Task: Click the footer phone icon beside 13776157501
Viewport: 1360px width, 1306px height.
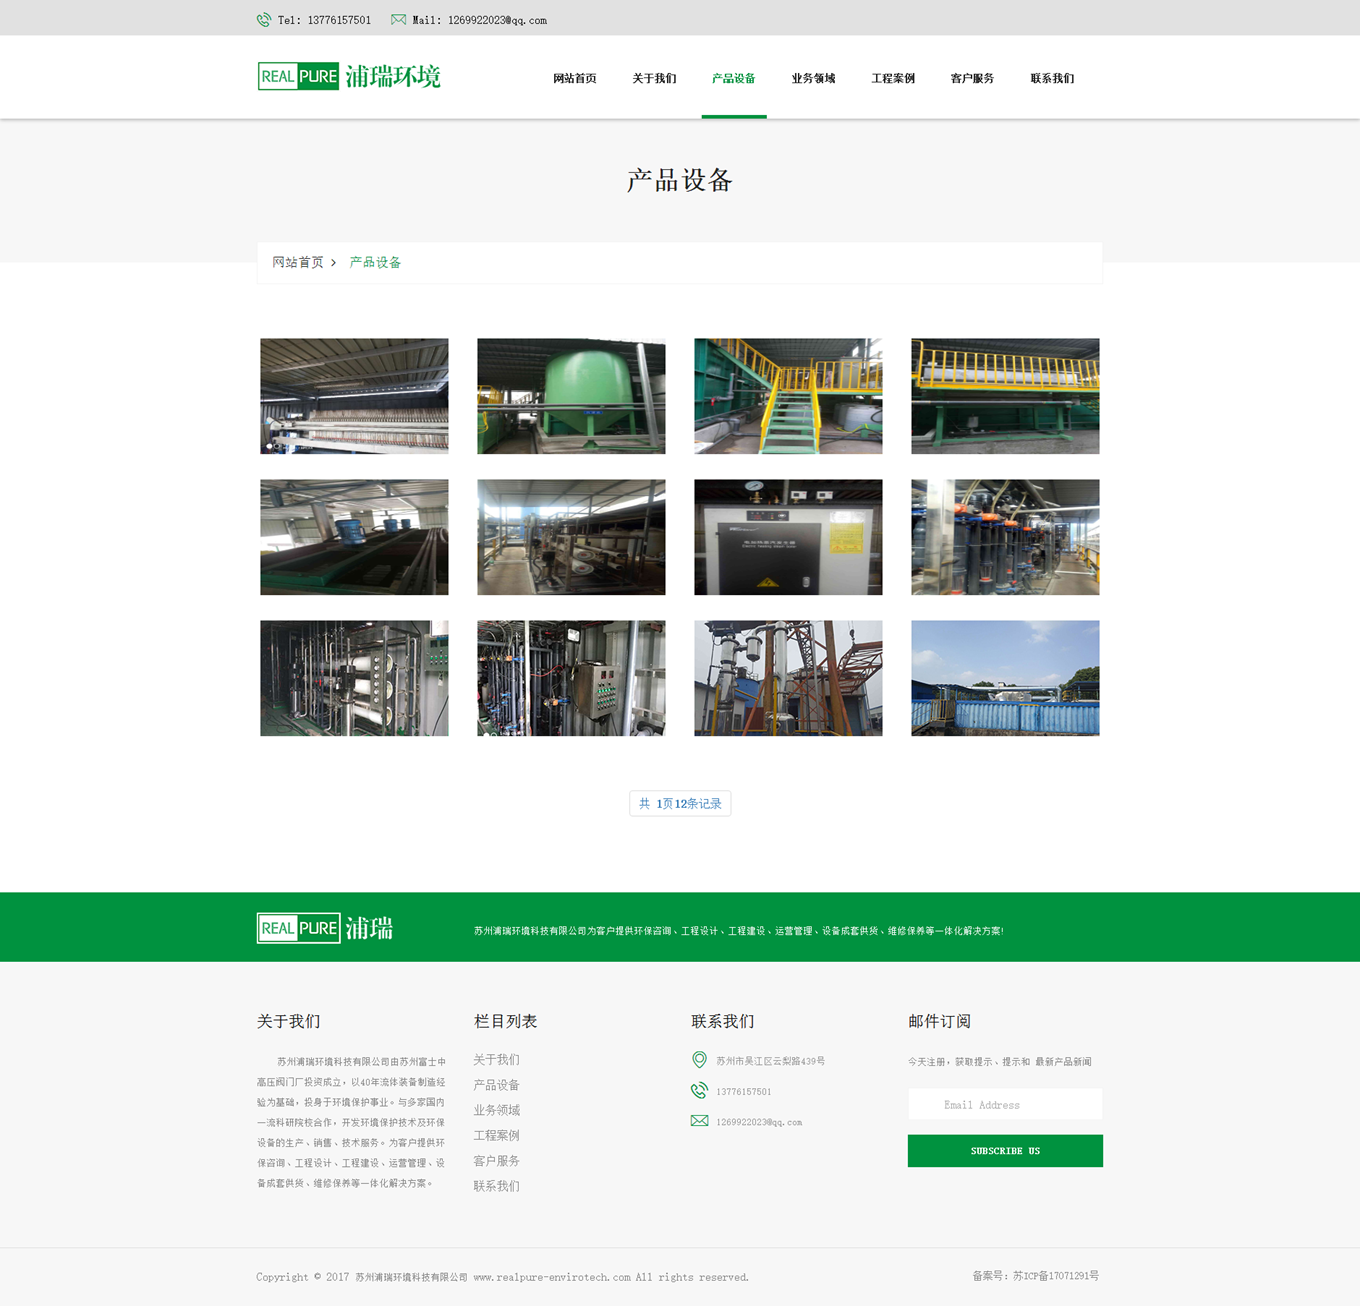Action: pos(699,1091)
